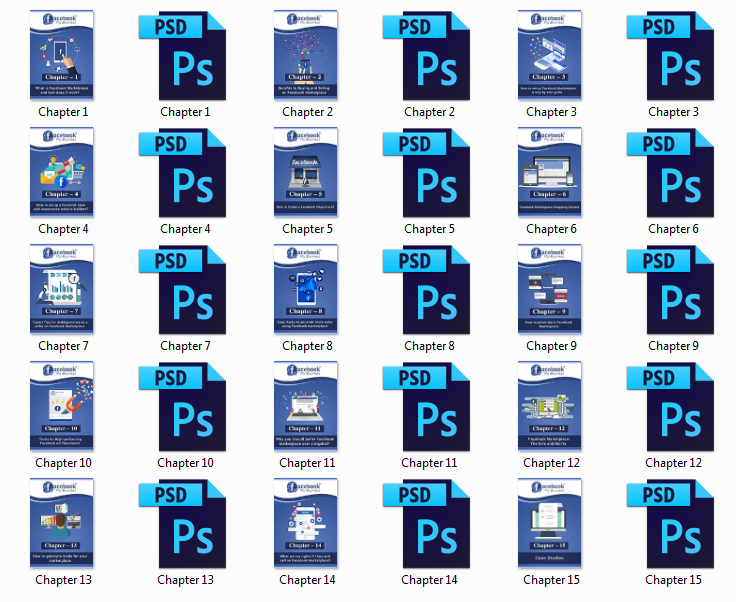Click the 'Chapter 13' label under the cover image

(x=63, y=580)
